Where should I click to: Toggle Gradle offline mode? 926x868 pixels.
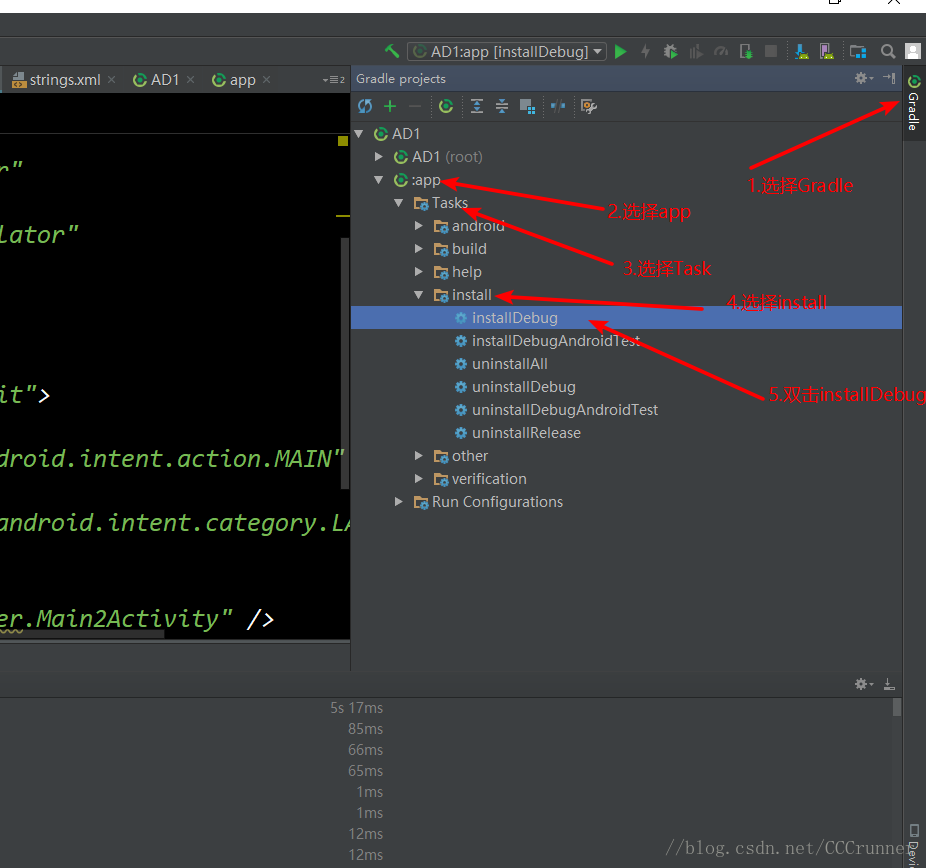pyautogui.click(x=558, y=106)
